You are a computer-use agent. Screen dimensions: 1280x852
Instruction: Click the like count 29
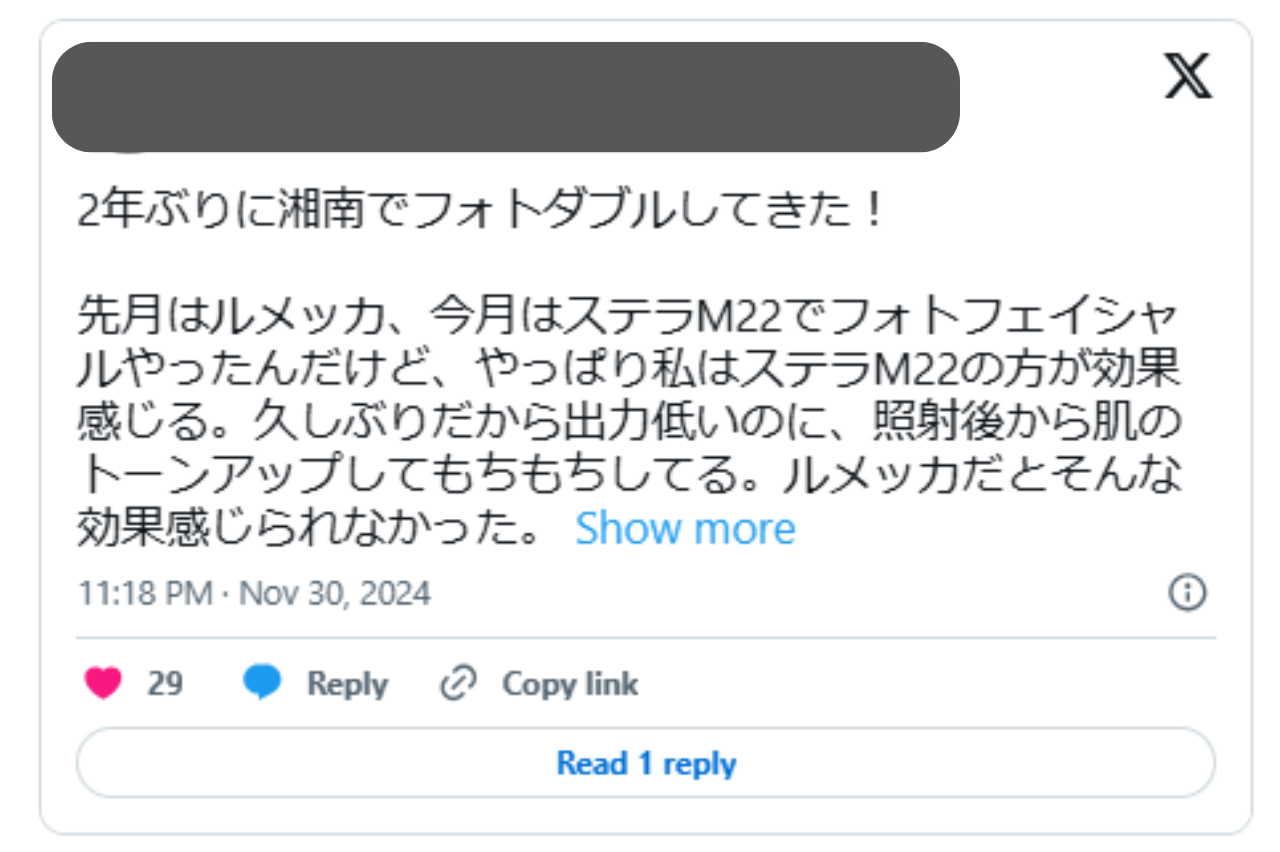coord(165,684)
